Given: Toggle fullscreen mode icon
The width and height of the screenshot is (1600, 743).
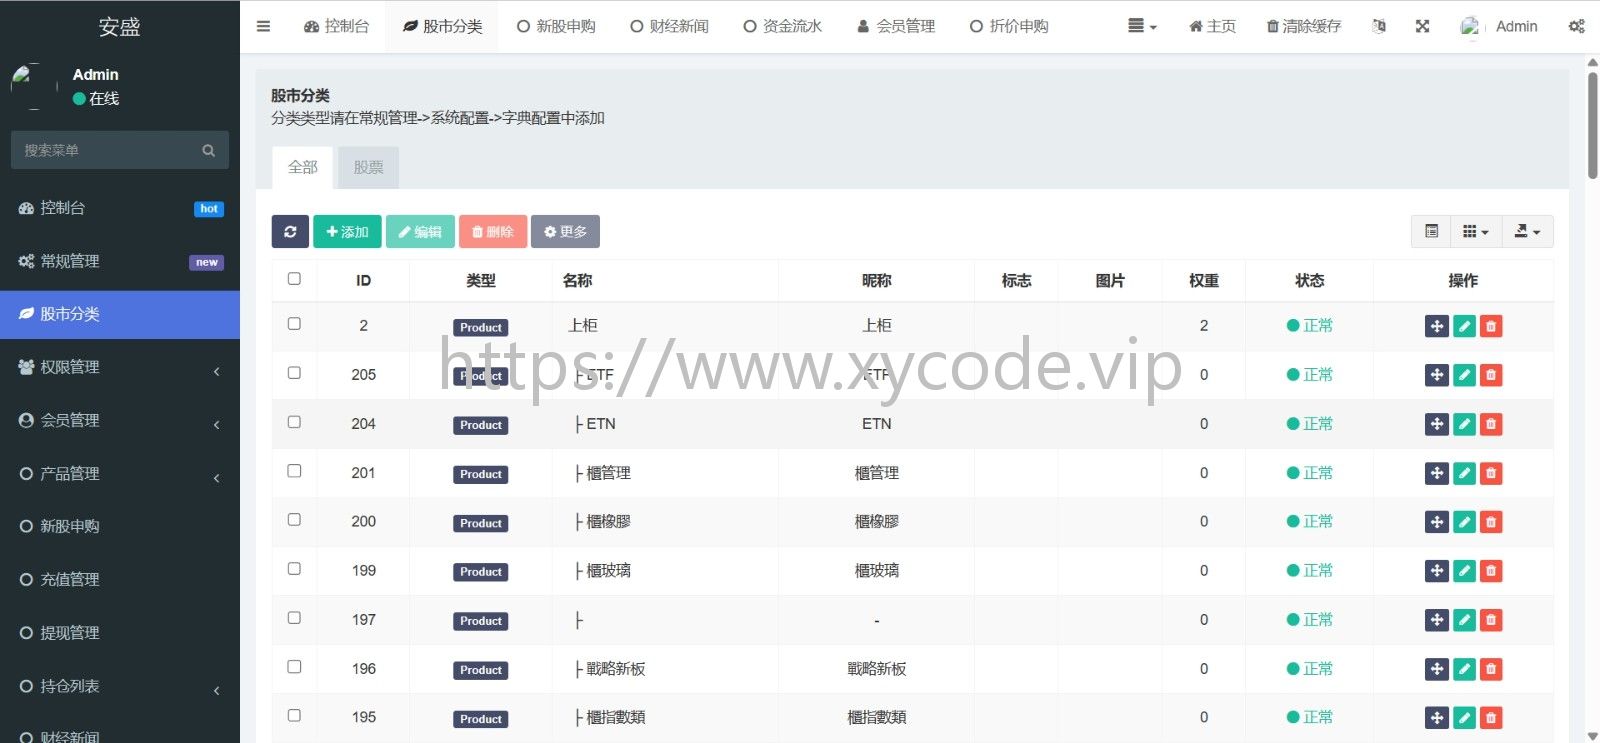Looking at the screenshot, I should [1422, 26].
